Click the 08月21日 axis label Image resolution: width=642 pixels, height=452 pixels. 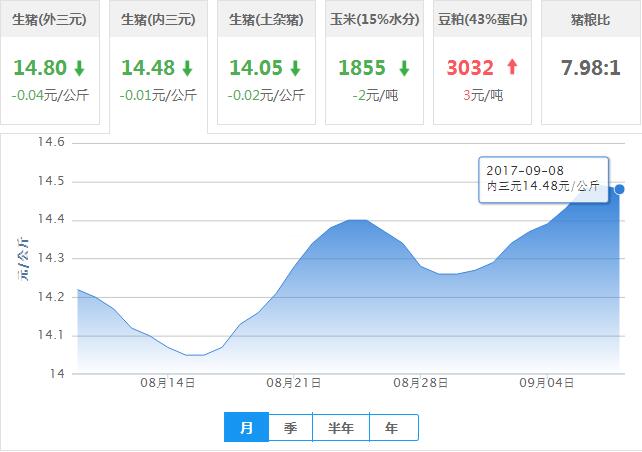click(294, 383)
